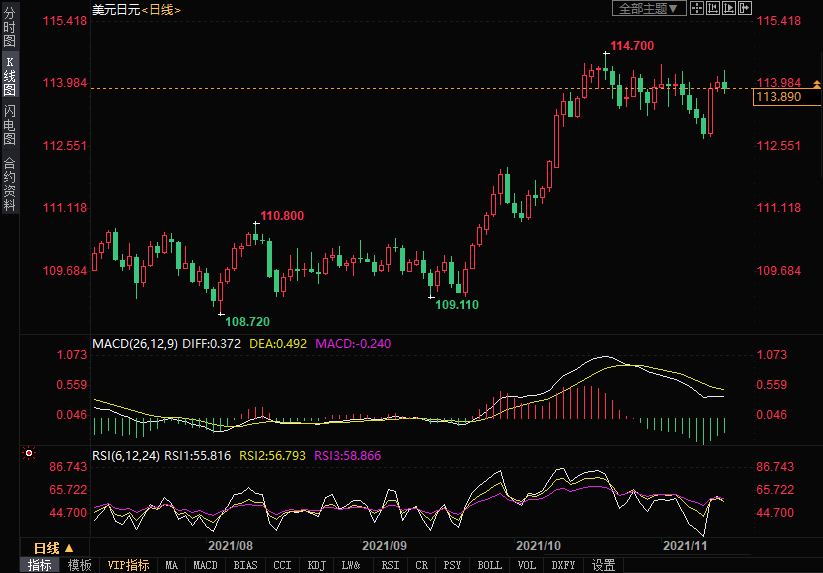Image resolution: width=823 pixels, height=573 pixels.
Task: Open 合约资料 contract info tab
Action: (x=9, y=183)
